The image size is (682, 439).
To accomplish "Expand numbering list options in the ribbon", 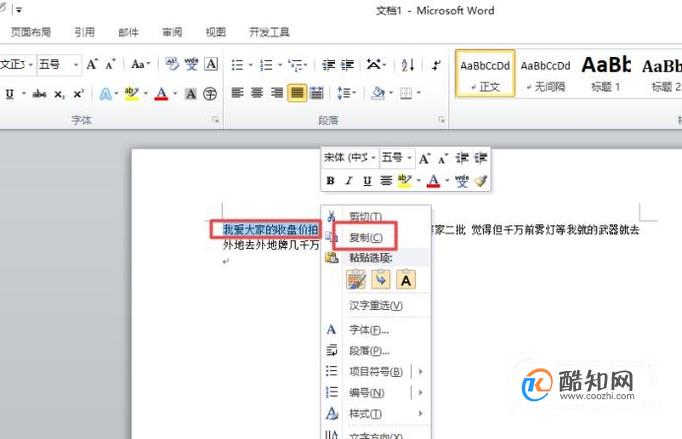I will click(280, 65).
